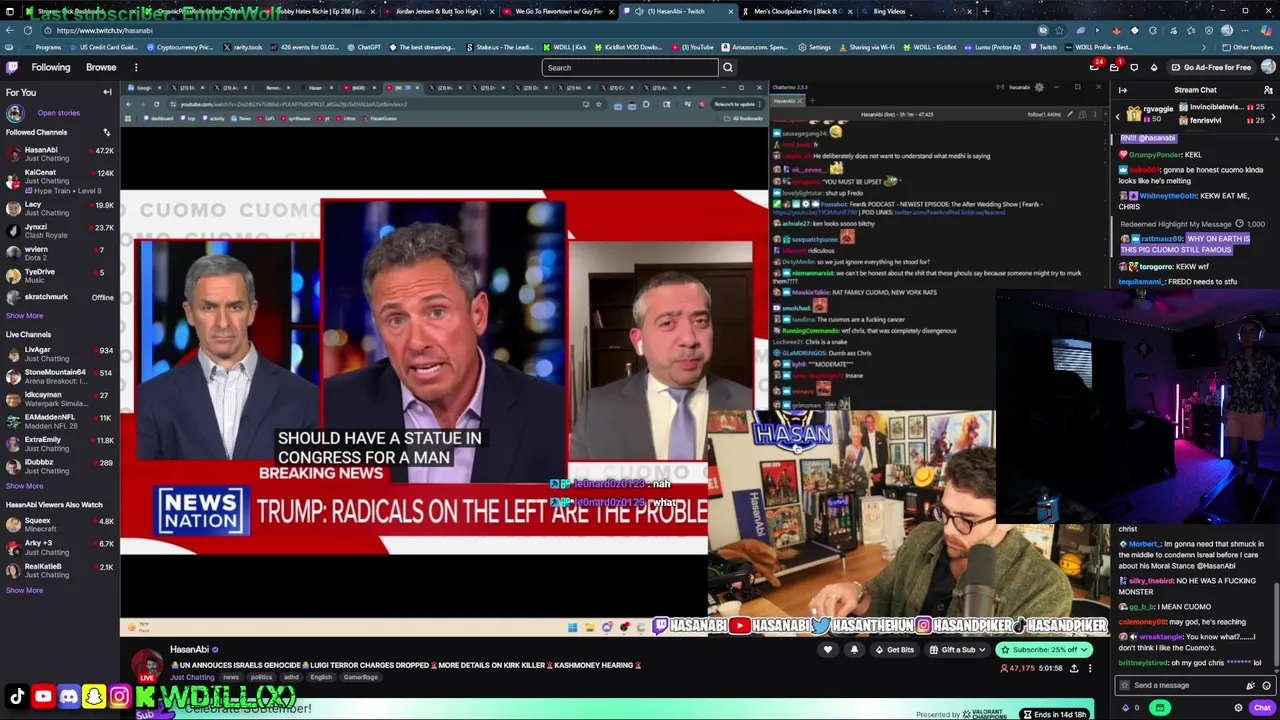The image size is (1280, 720).
Task: Open the Settings bookmark
Action: tap(814, 47)
